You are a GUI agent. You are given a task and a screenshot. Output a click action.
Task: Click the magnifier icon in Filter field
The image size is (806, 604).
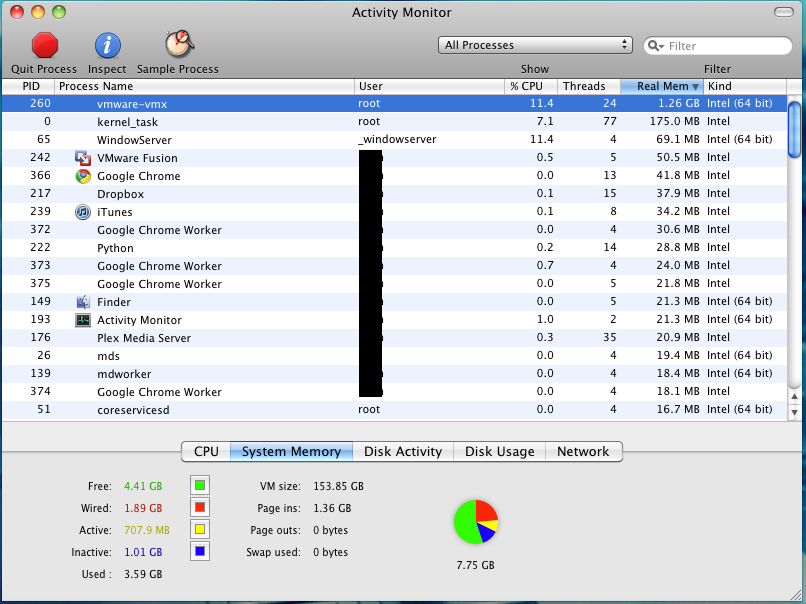point(654,46)
